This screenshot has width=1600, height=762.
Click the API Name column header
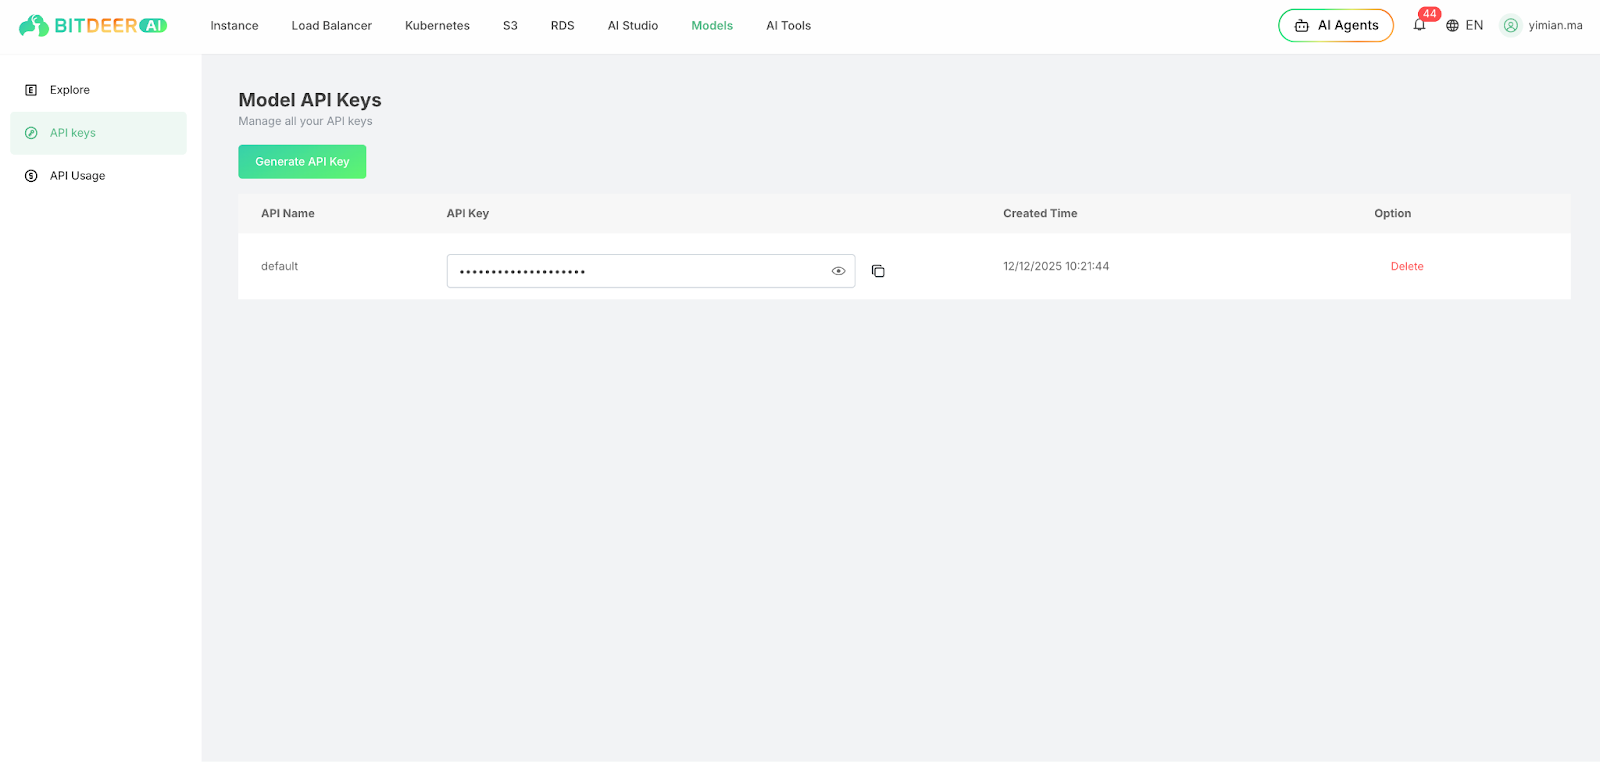288,213
